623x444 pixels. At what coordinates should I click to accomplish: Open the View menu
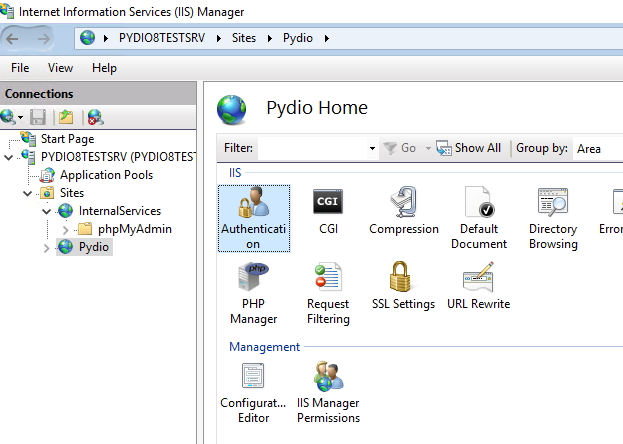60,68
